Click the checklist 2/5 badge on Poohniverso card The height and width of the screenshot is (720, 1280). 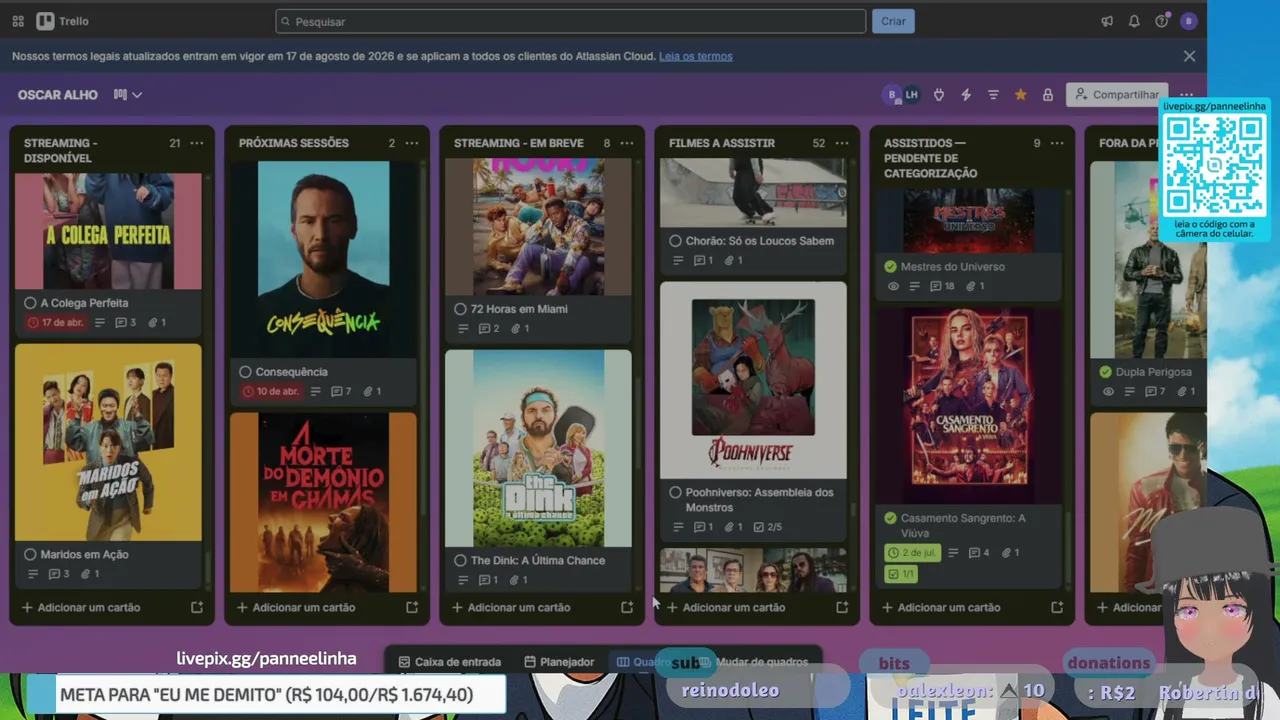pyautogui.click(x=767, y=527)
